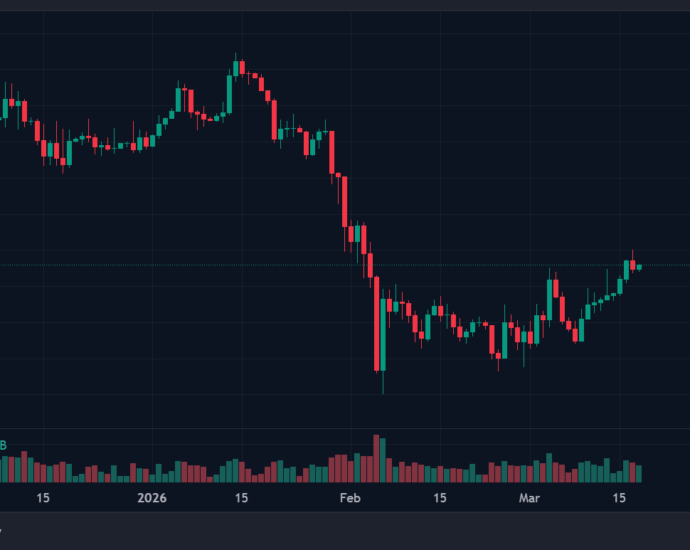Image resolution: width=690 pixels, height=550 pixels.
Task: Click the tall green candle just before mid-March
Action: pyautogui.click(x=628, y=270)
